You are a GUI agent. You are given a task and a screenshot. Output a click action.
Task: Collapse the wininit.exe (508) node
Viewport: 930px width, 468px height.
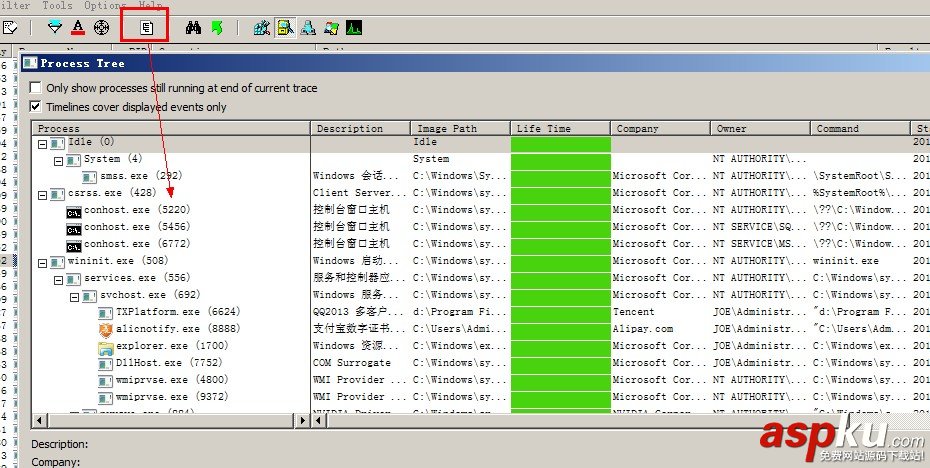42,263
